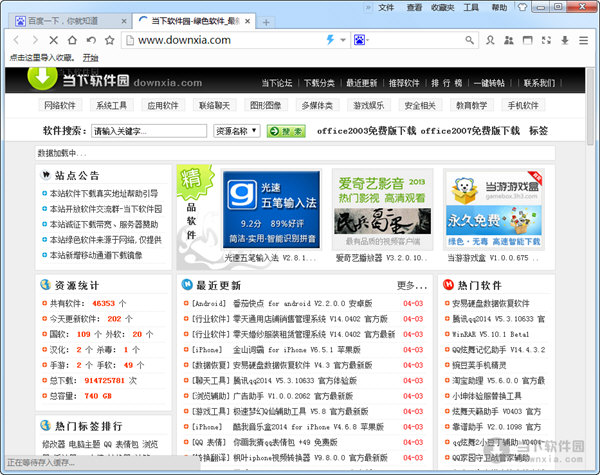The height and width of the screenshot is (475, 600).
Task: Close the 百度一下 tab
Action: [x=124, y=21]
